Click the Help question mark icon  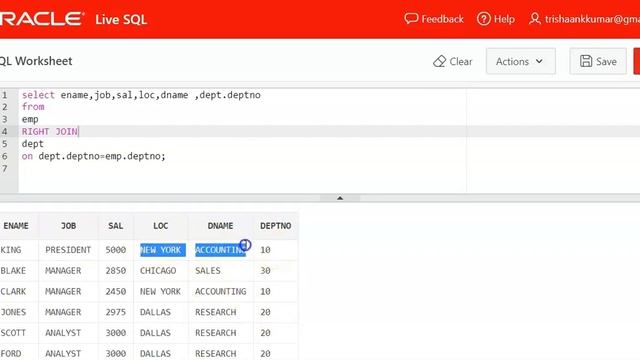click(484, 19)
